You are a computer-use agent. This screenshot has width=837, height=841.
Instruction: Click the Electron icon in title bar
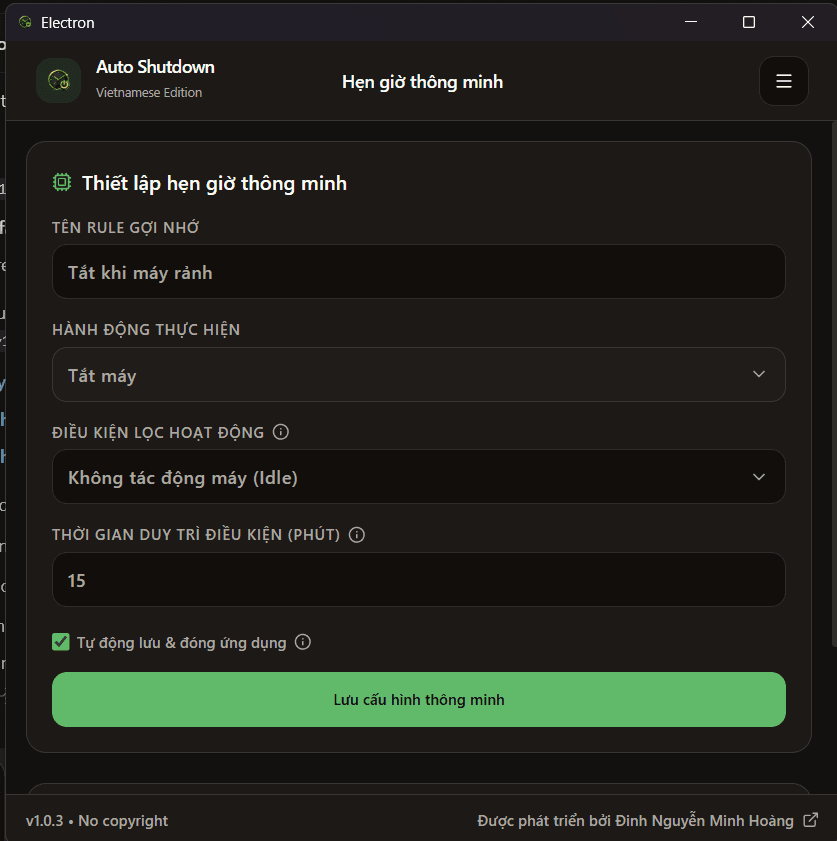(25, 22)
